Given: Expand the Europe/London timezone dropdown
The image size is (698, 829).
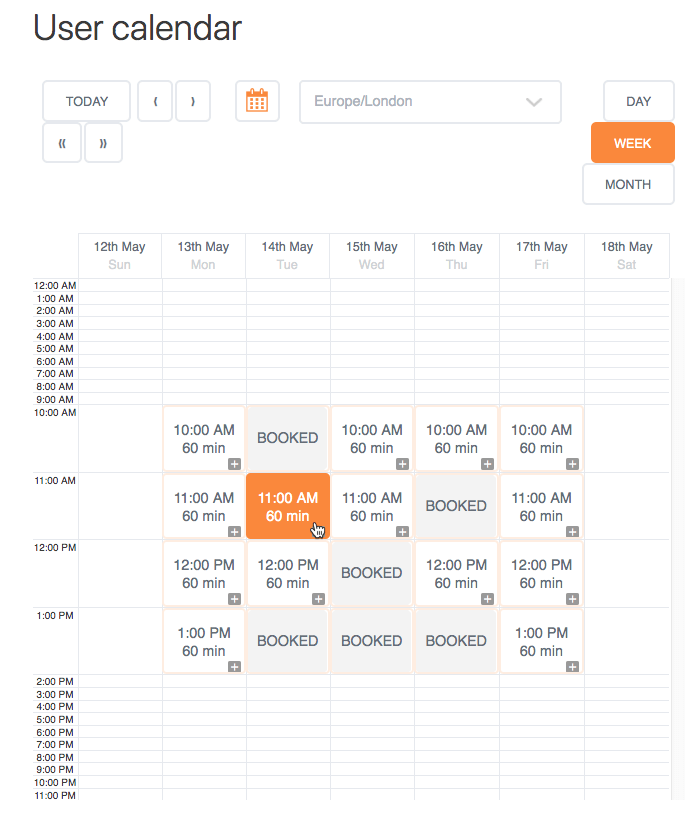Looking at the screenshot, I should click(430, 102).
